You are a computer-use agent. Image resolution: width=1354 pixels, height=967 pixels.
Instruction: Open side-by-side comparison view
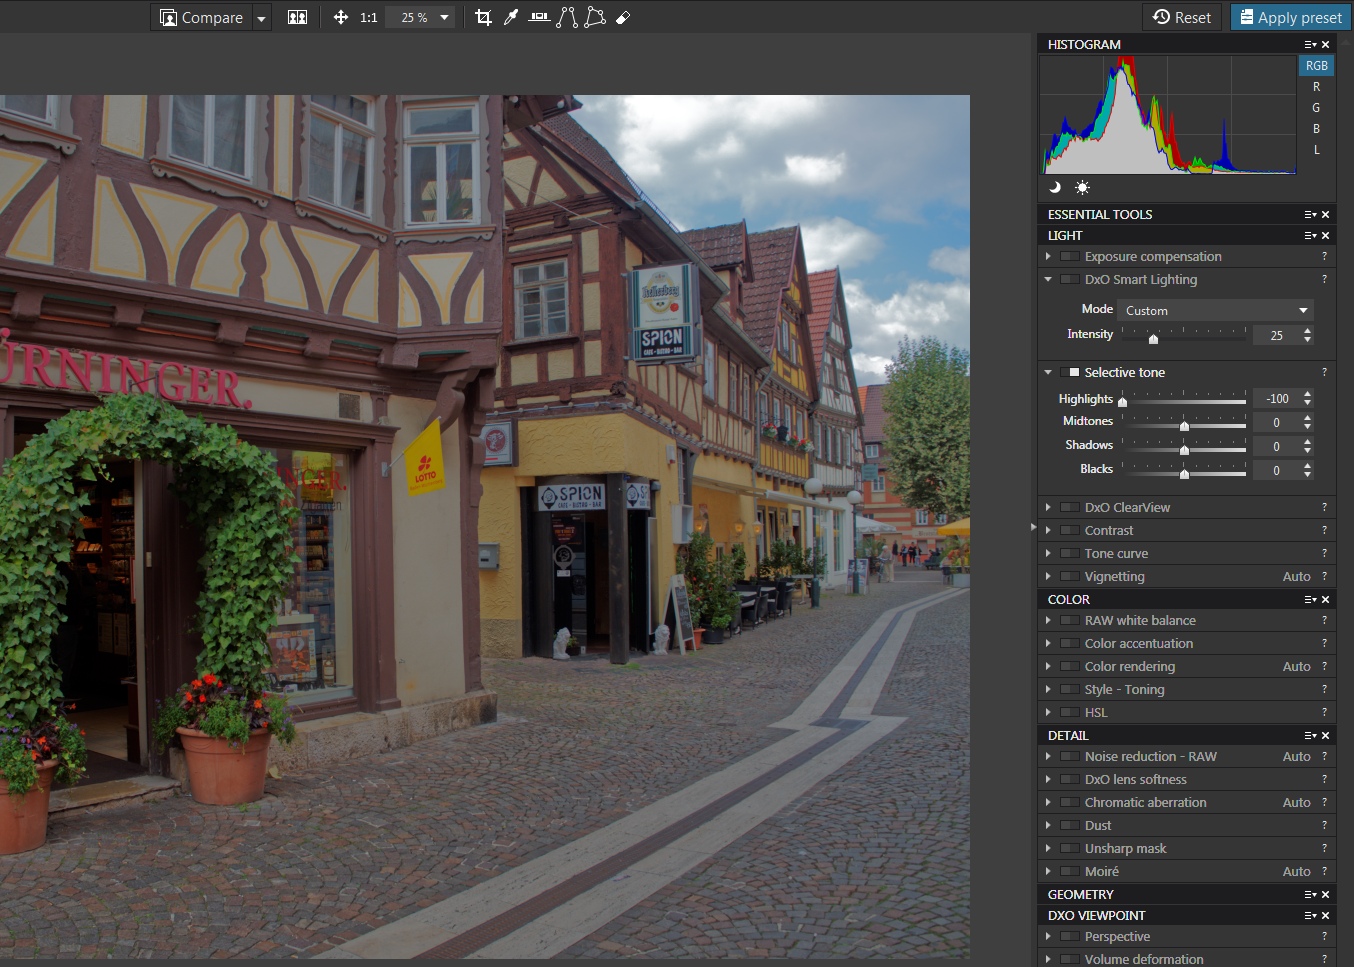tap(297, 17)
